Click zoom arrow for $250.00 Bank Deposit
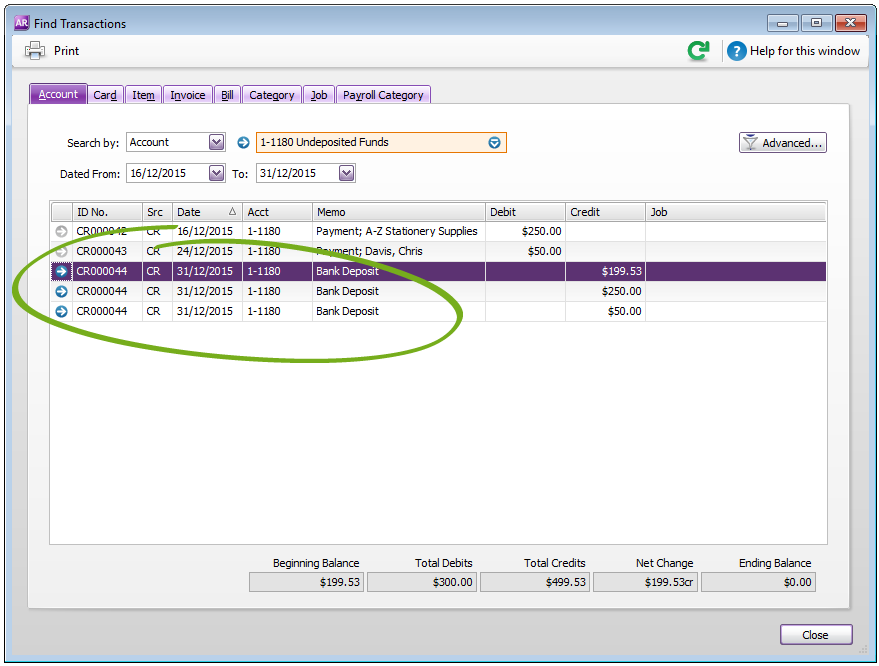 (x=61, y=291)
